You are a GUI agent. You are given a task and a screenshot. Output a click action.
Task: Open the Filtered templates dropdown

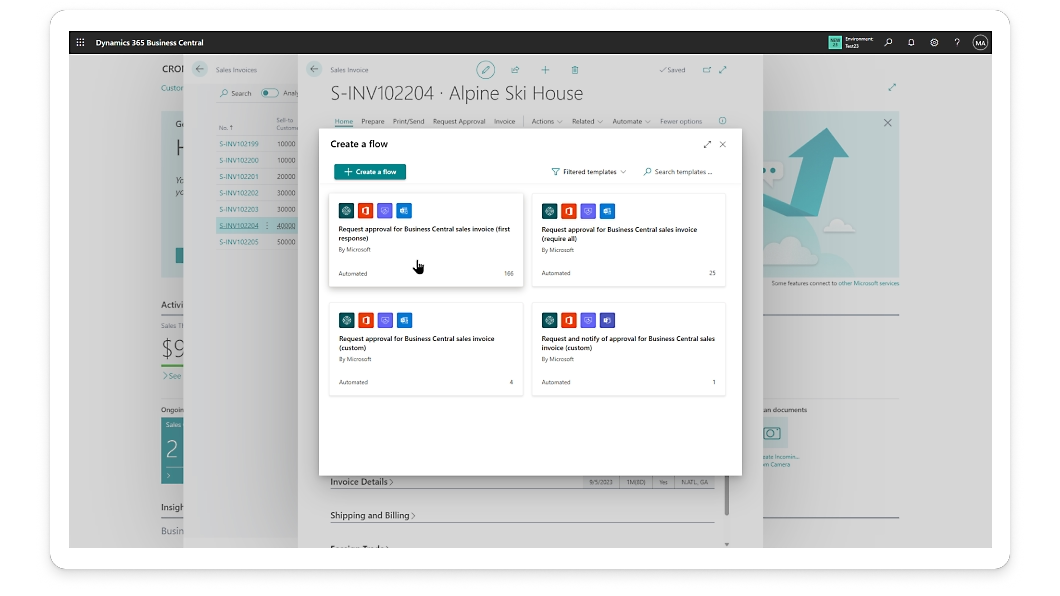tap(589, 172)
